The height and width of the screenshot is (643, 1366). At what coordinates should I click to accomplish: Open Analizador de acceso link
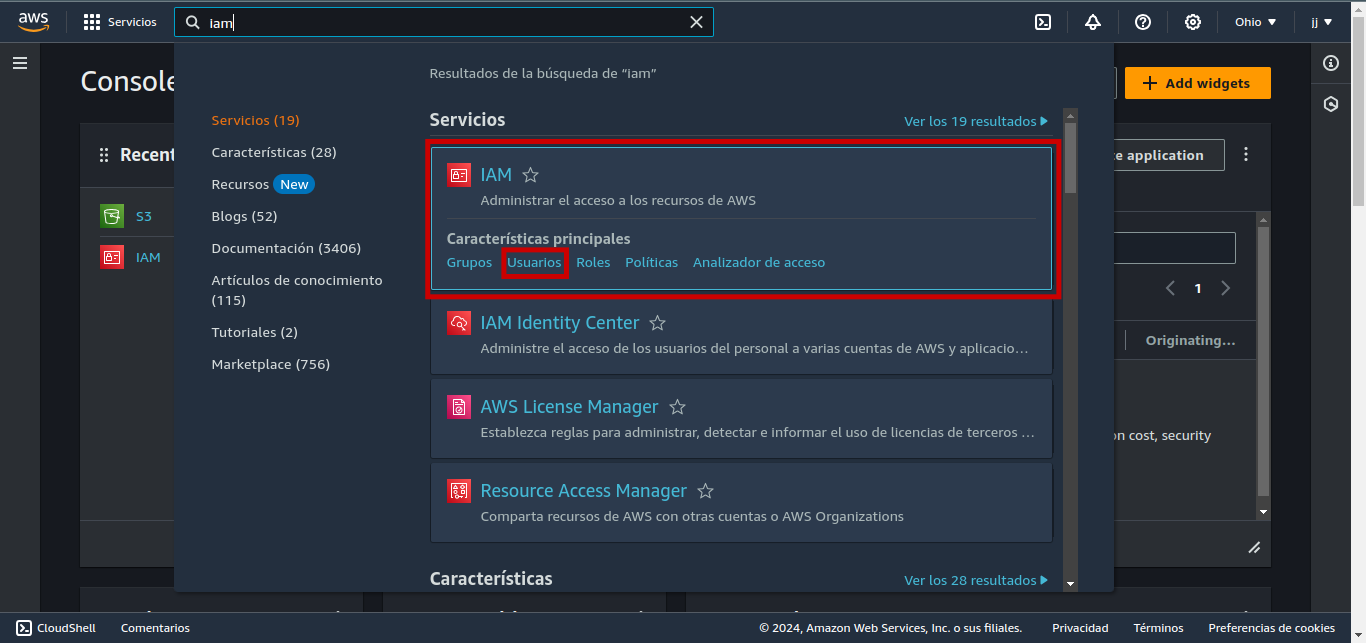click(x=759, y=262)
